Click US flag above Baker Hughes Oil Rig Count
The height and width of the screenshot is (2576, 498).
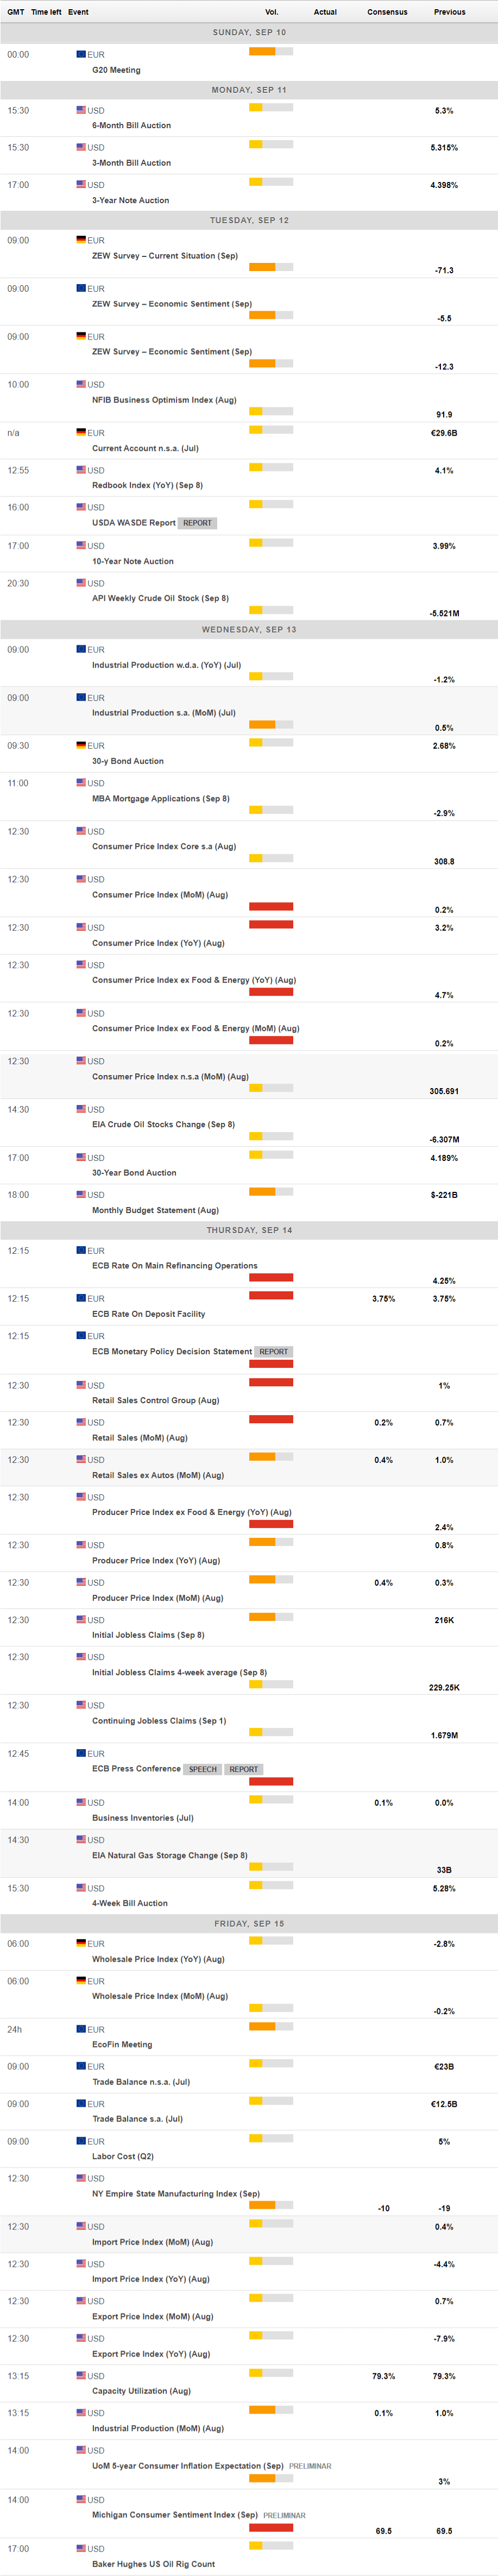point(81,2548)
